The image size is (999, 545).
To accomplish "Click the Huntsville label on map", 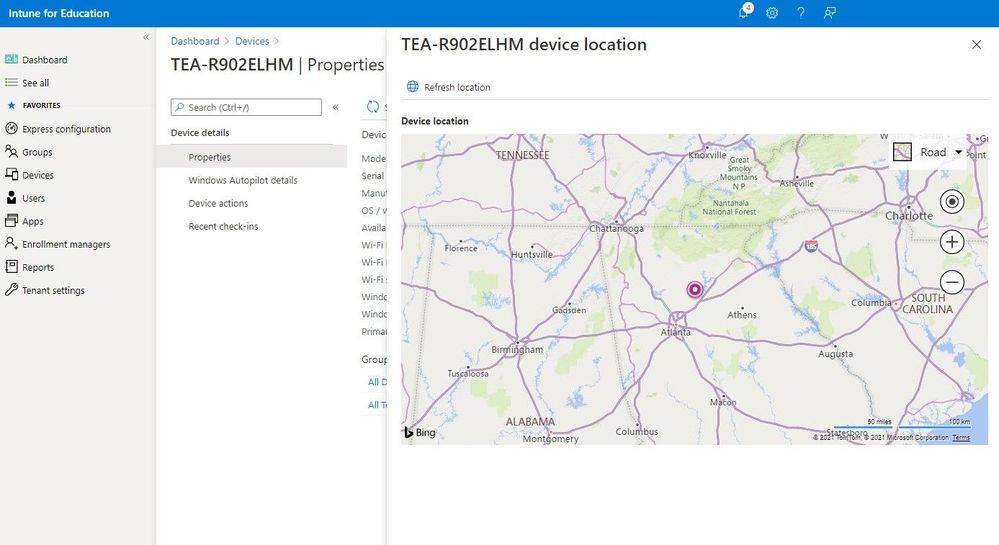I will click(x=532, y=254).
